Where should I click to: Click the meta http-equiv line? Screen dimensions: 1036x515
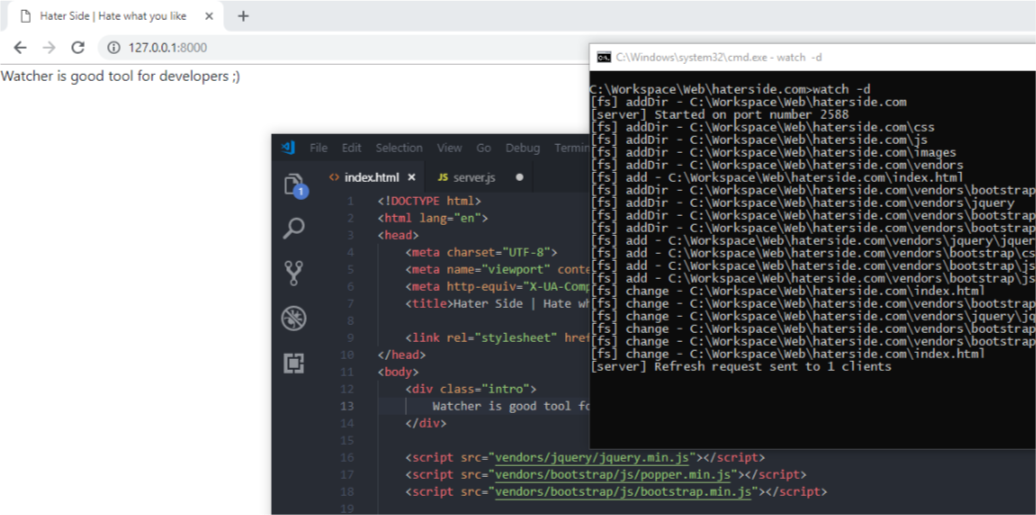497,287
